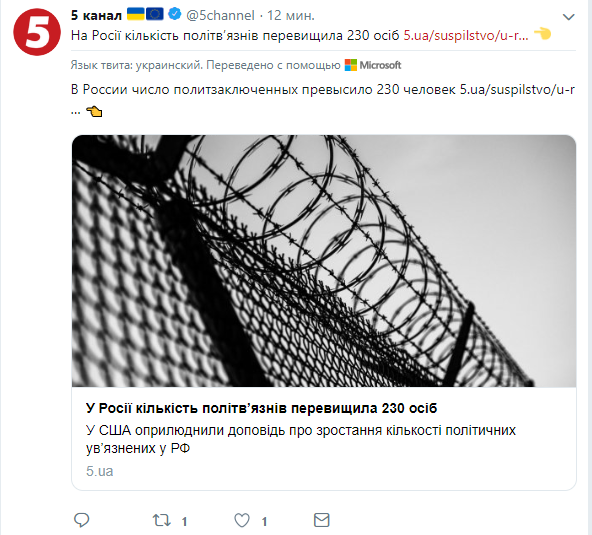Click the card headline about 230 осіб

point(261,408)
